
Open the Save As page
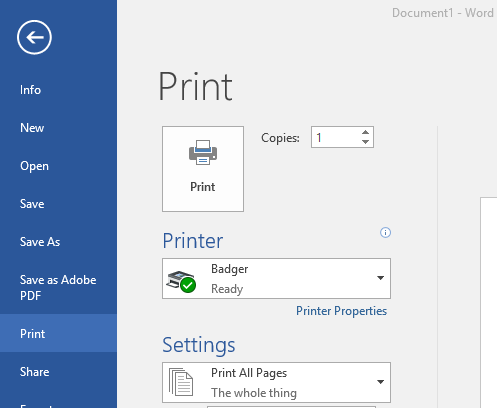pyautogui.click(x=40, y=242)
